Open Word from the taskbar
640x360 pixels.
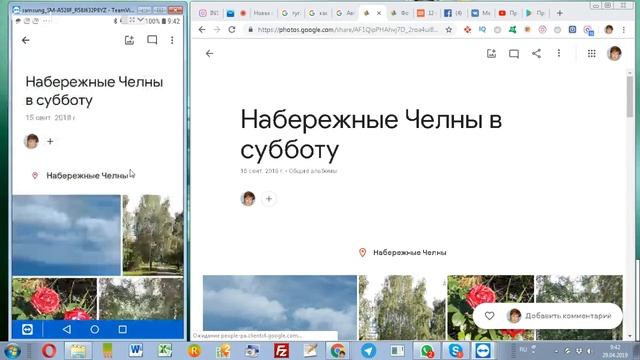pyautogui.click(x=136, y=351)
